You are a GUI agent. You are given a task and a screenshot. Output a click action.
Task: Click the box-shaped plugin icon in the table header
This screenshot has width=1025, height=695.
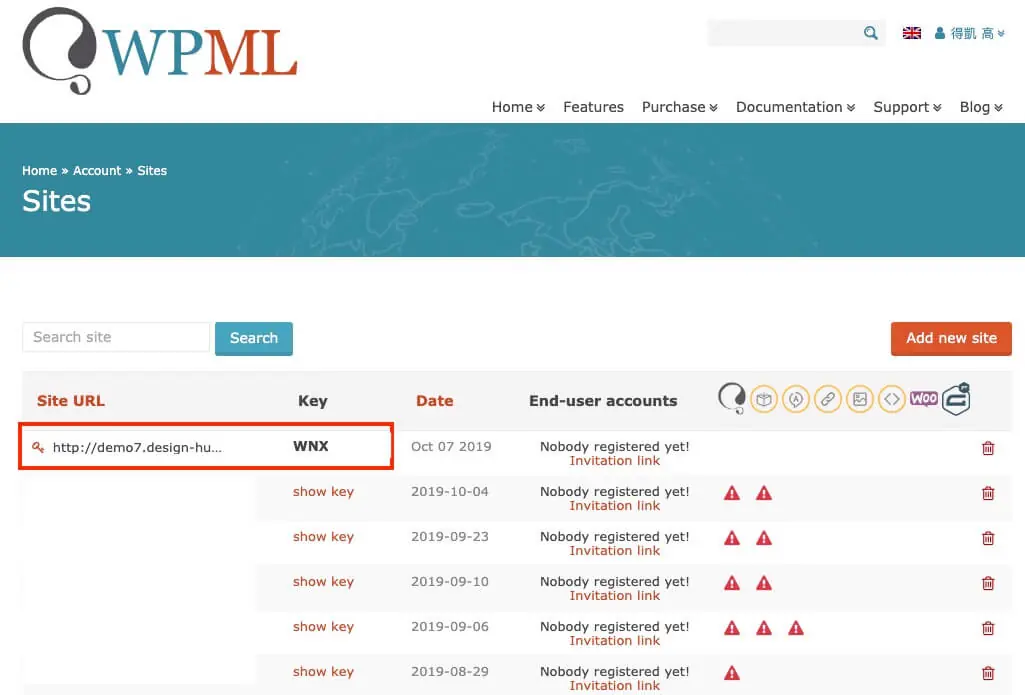[x=764, y=399]
